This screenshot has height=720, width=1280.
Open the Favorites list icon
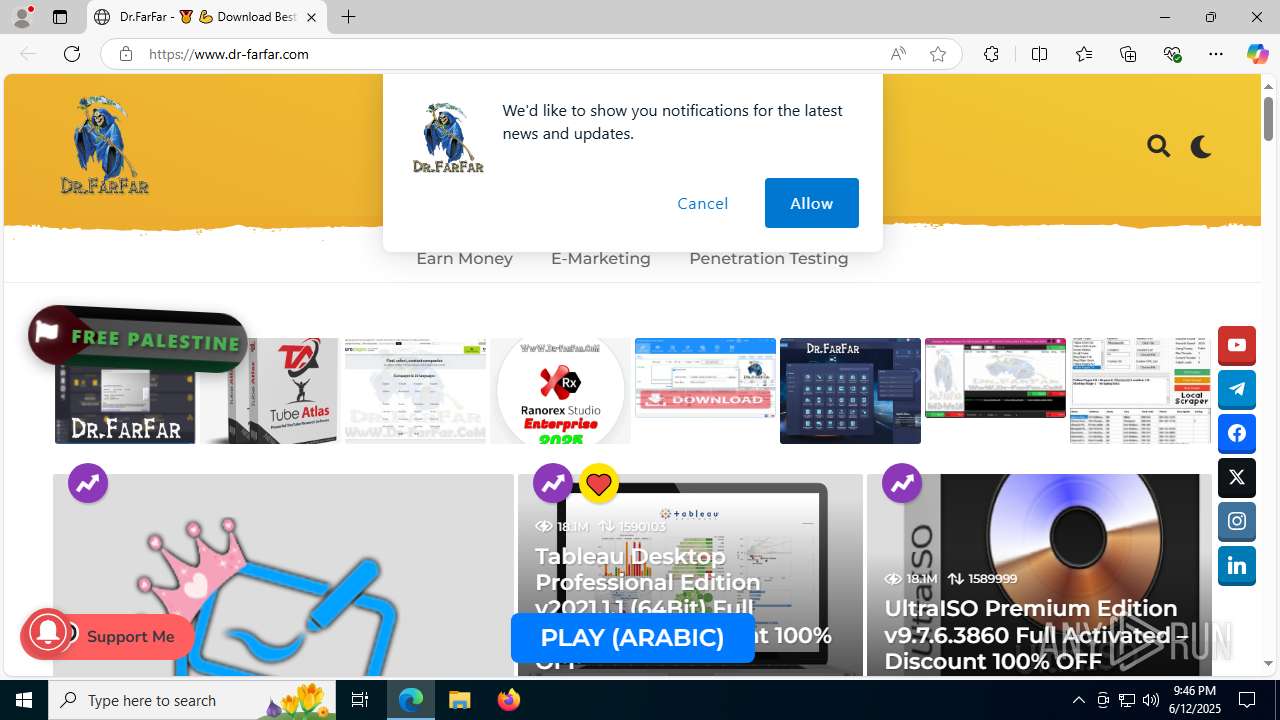point(1084,54)
